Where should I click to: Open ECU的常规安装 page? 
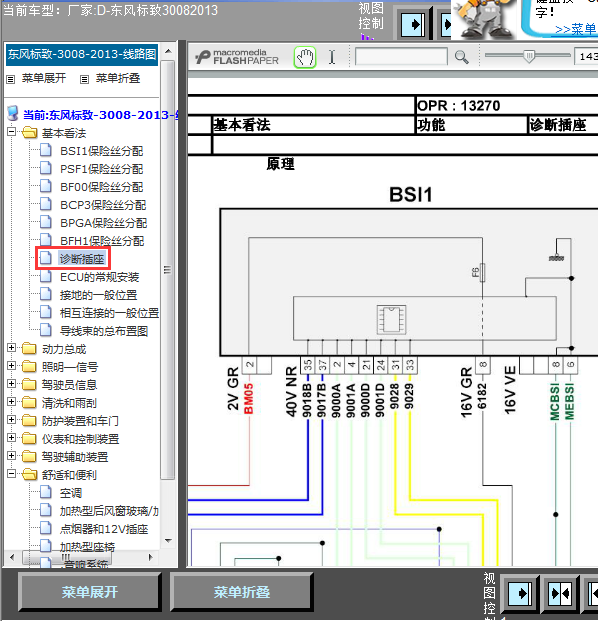tap(99, 277)
